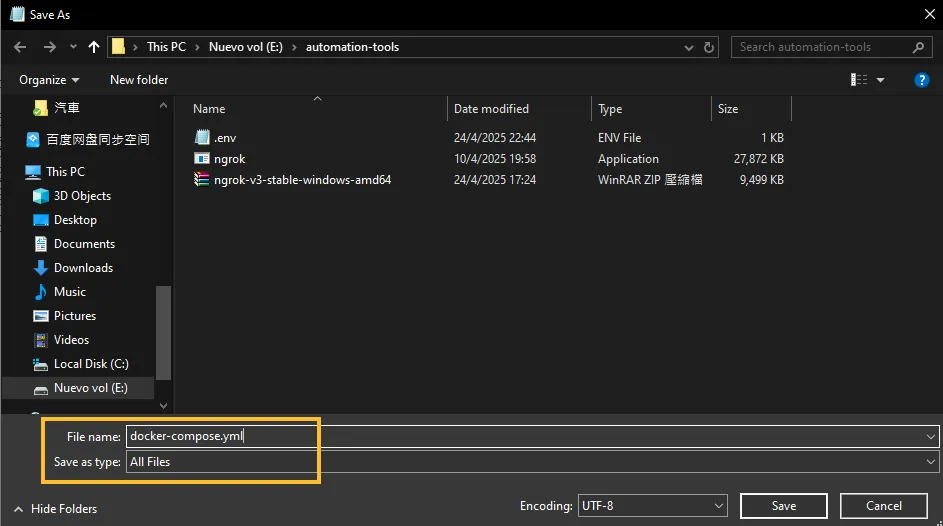
Task: Click the Up one level arrow
Action: [94, 47]
